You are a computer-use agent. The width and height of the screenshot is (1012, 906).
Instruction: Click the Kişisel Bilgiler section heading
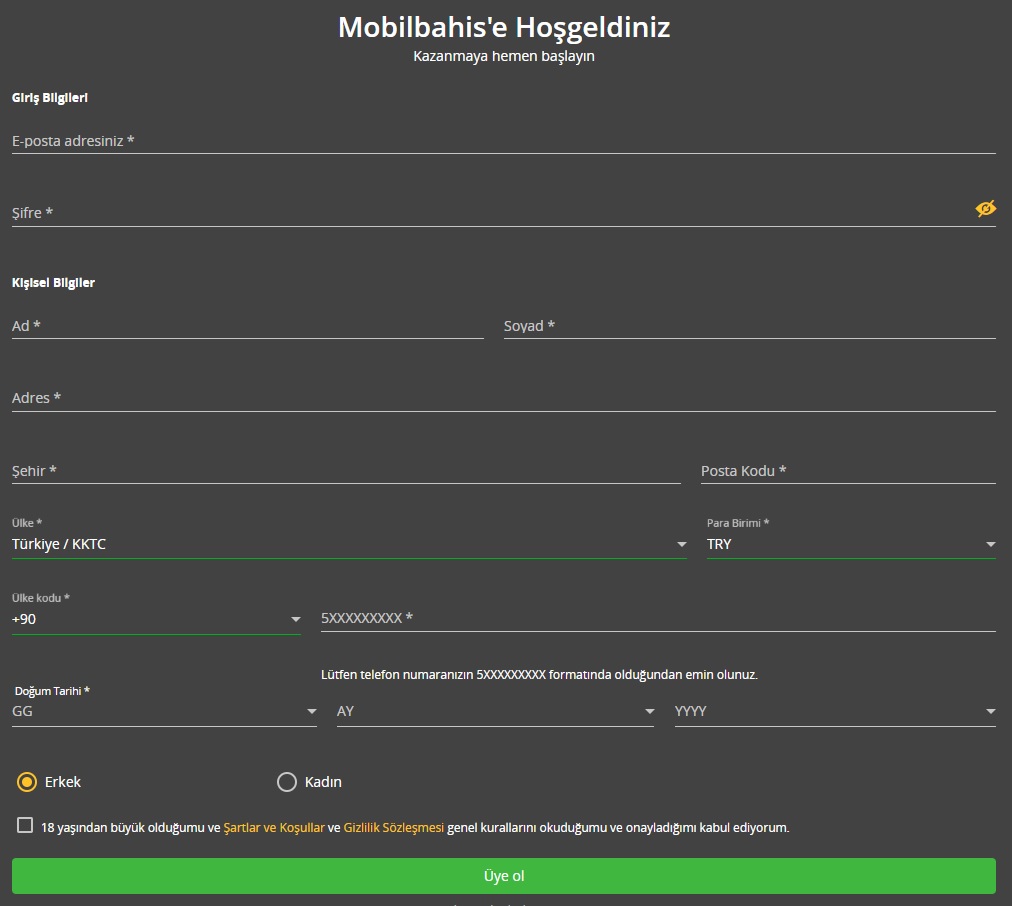click(53, 283)
